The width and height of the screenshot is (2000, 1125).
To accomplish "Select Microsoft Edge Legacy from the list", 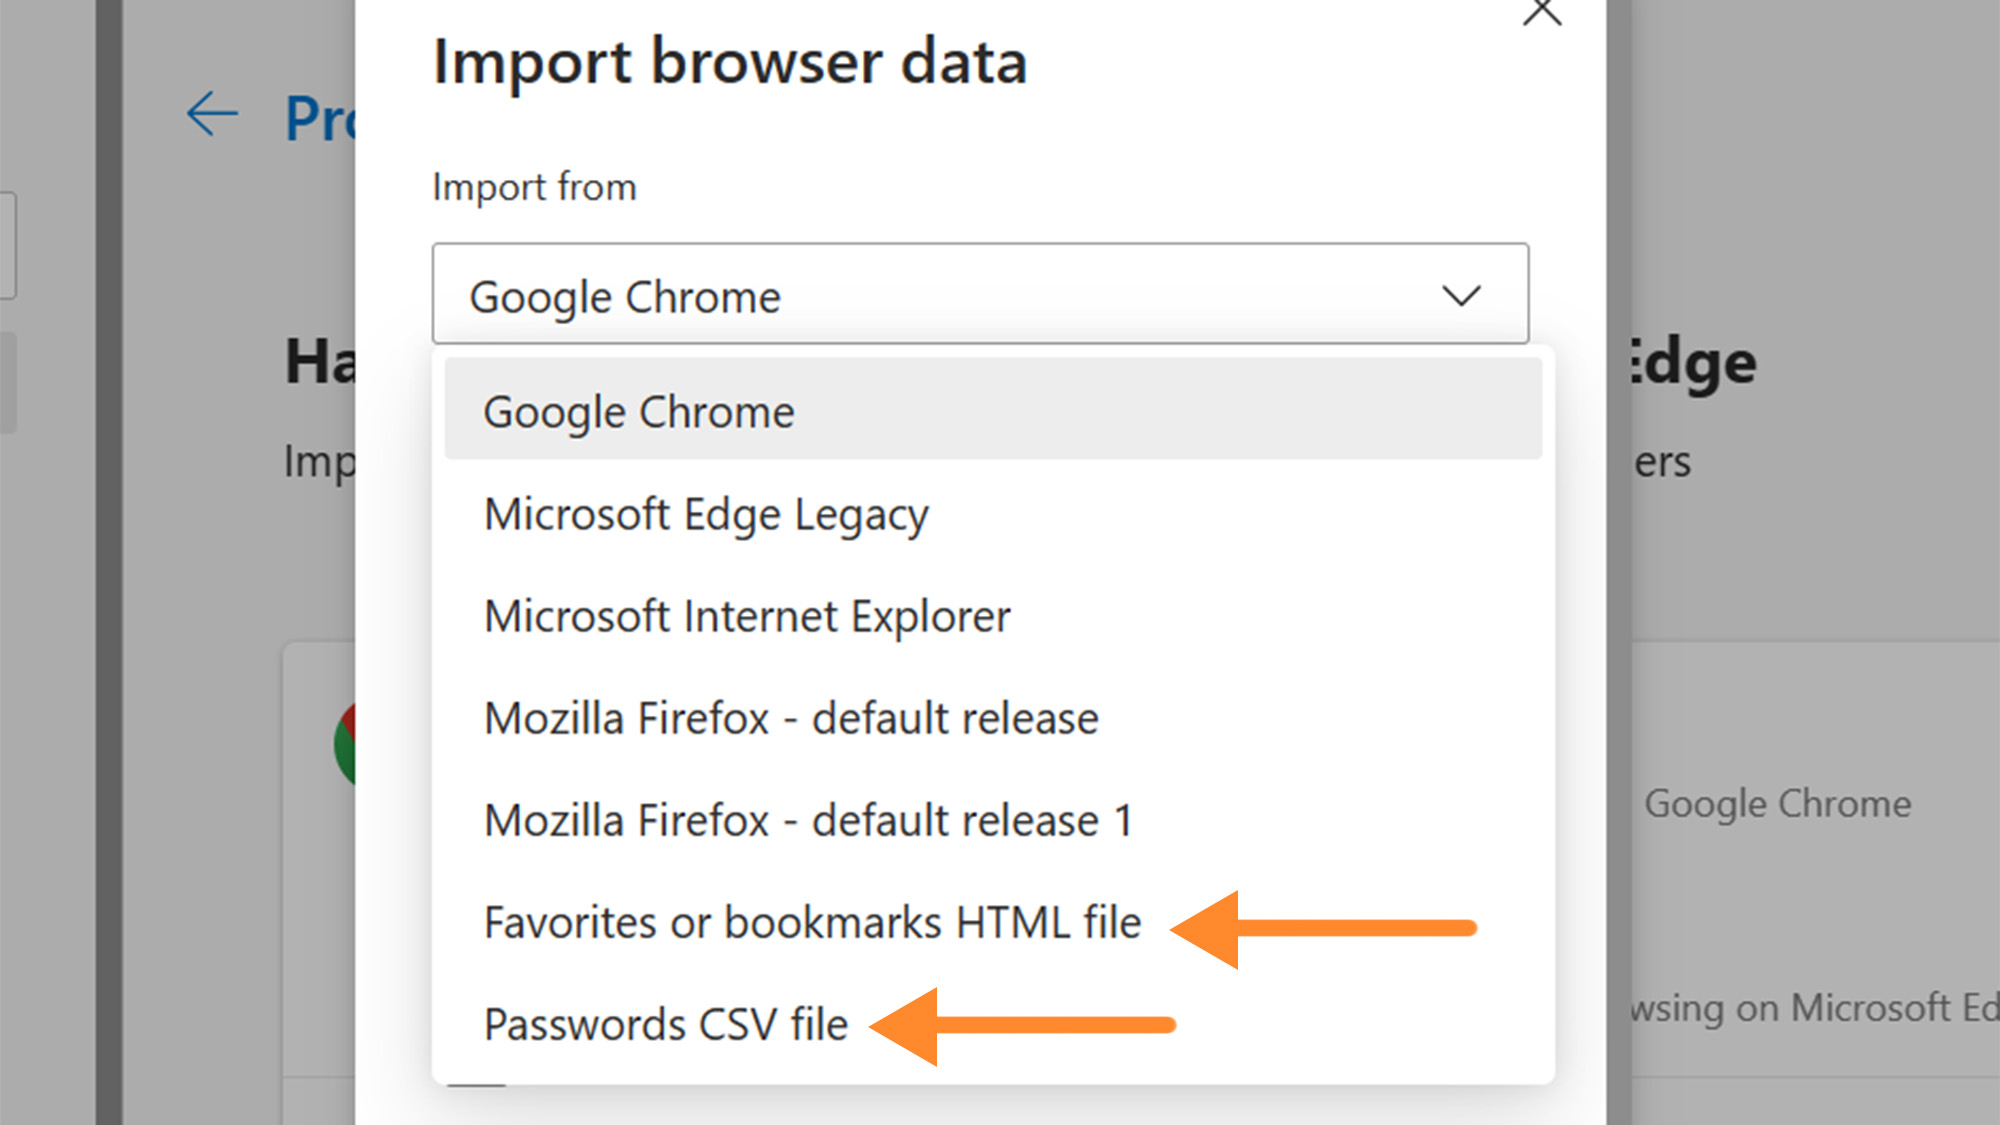I will coord(705,515).
